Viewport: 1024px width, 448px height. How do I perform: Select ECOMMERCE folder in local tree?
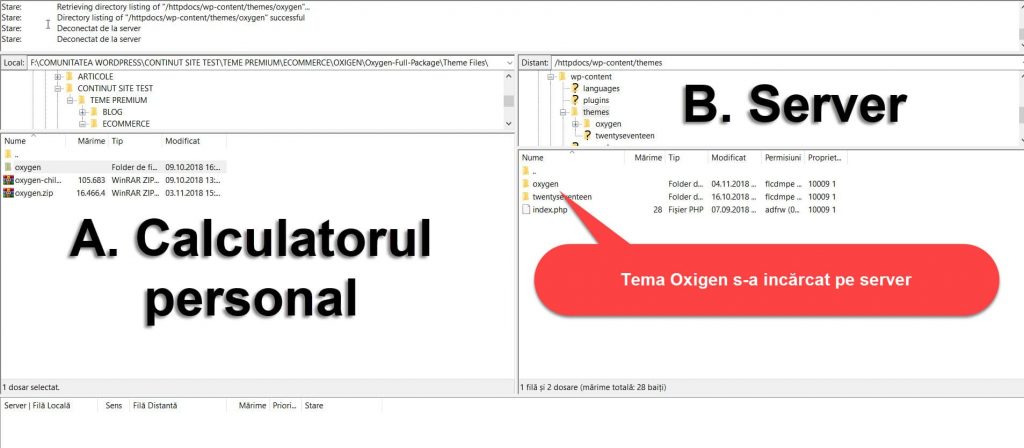[125, 124]
